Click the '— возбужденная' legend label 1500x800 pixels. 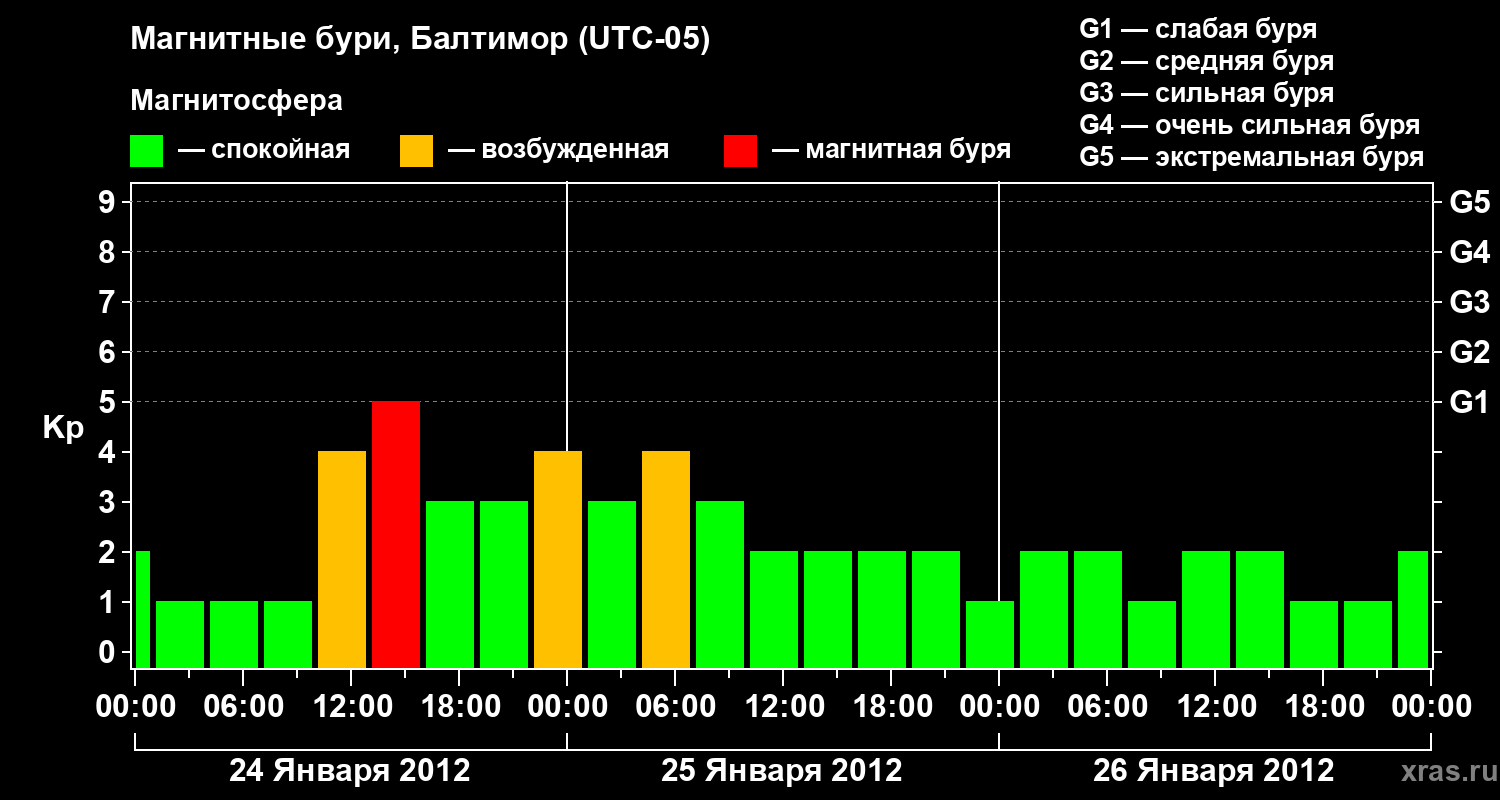[x=558, y=150]
